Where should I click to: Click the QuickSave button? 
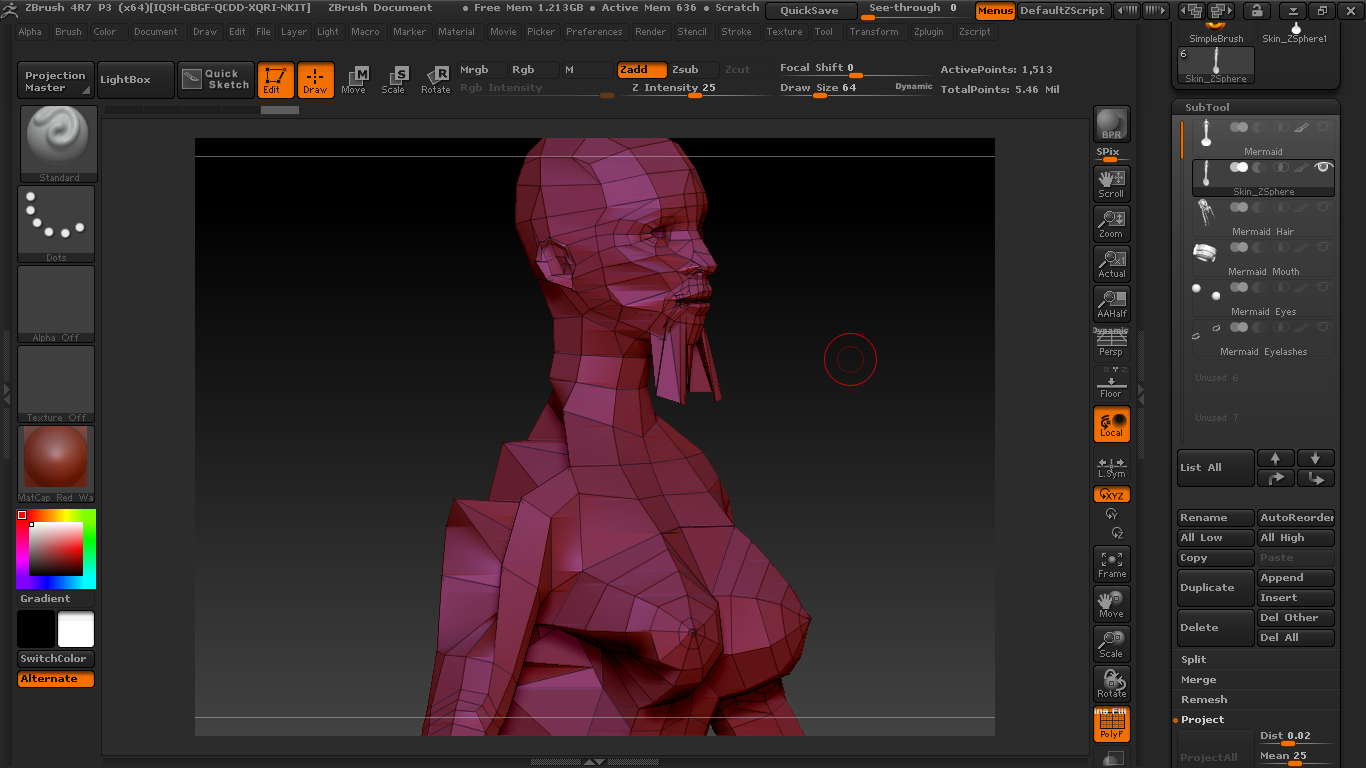[810, 11]
